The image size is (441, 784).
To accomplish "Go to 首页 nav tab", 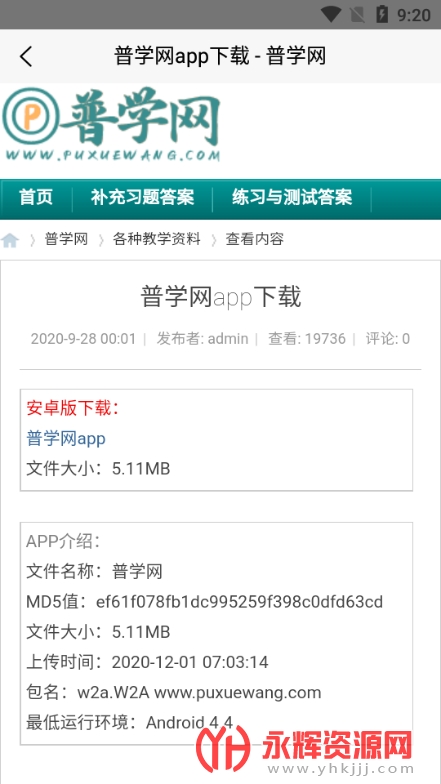I will (x=36, y=197).
